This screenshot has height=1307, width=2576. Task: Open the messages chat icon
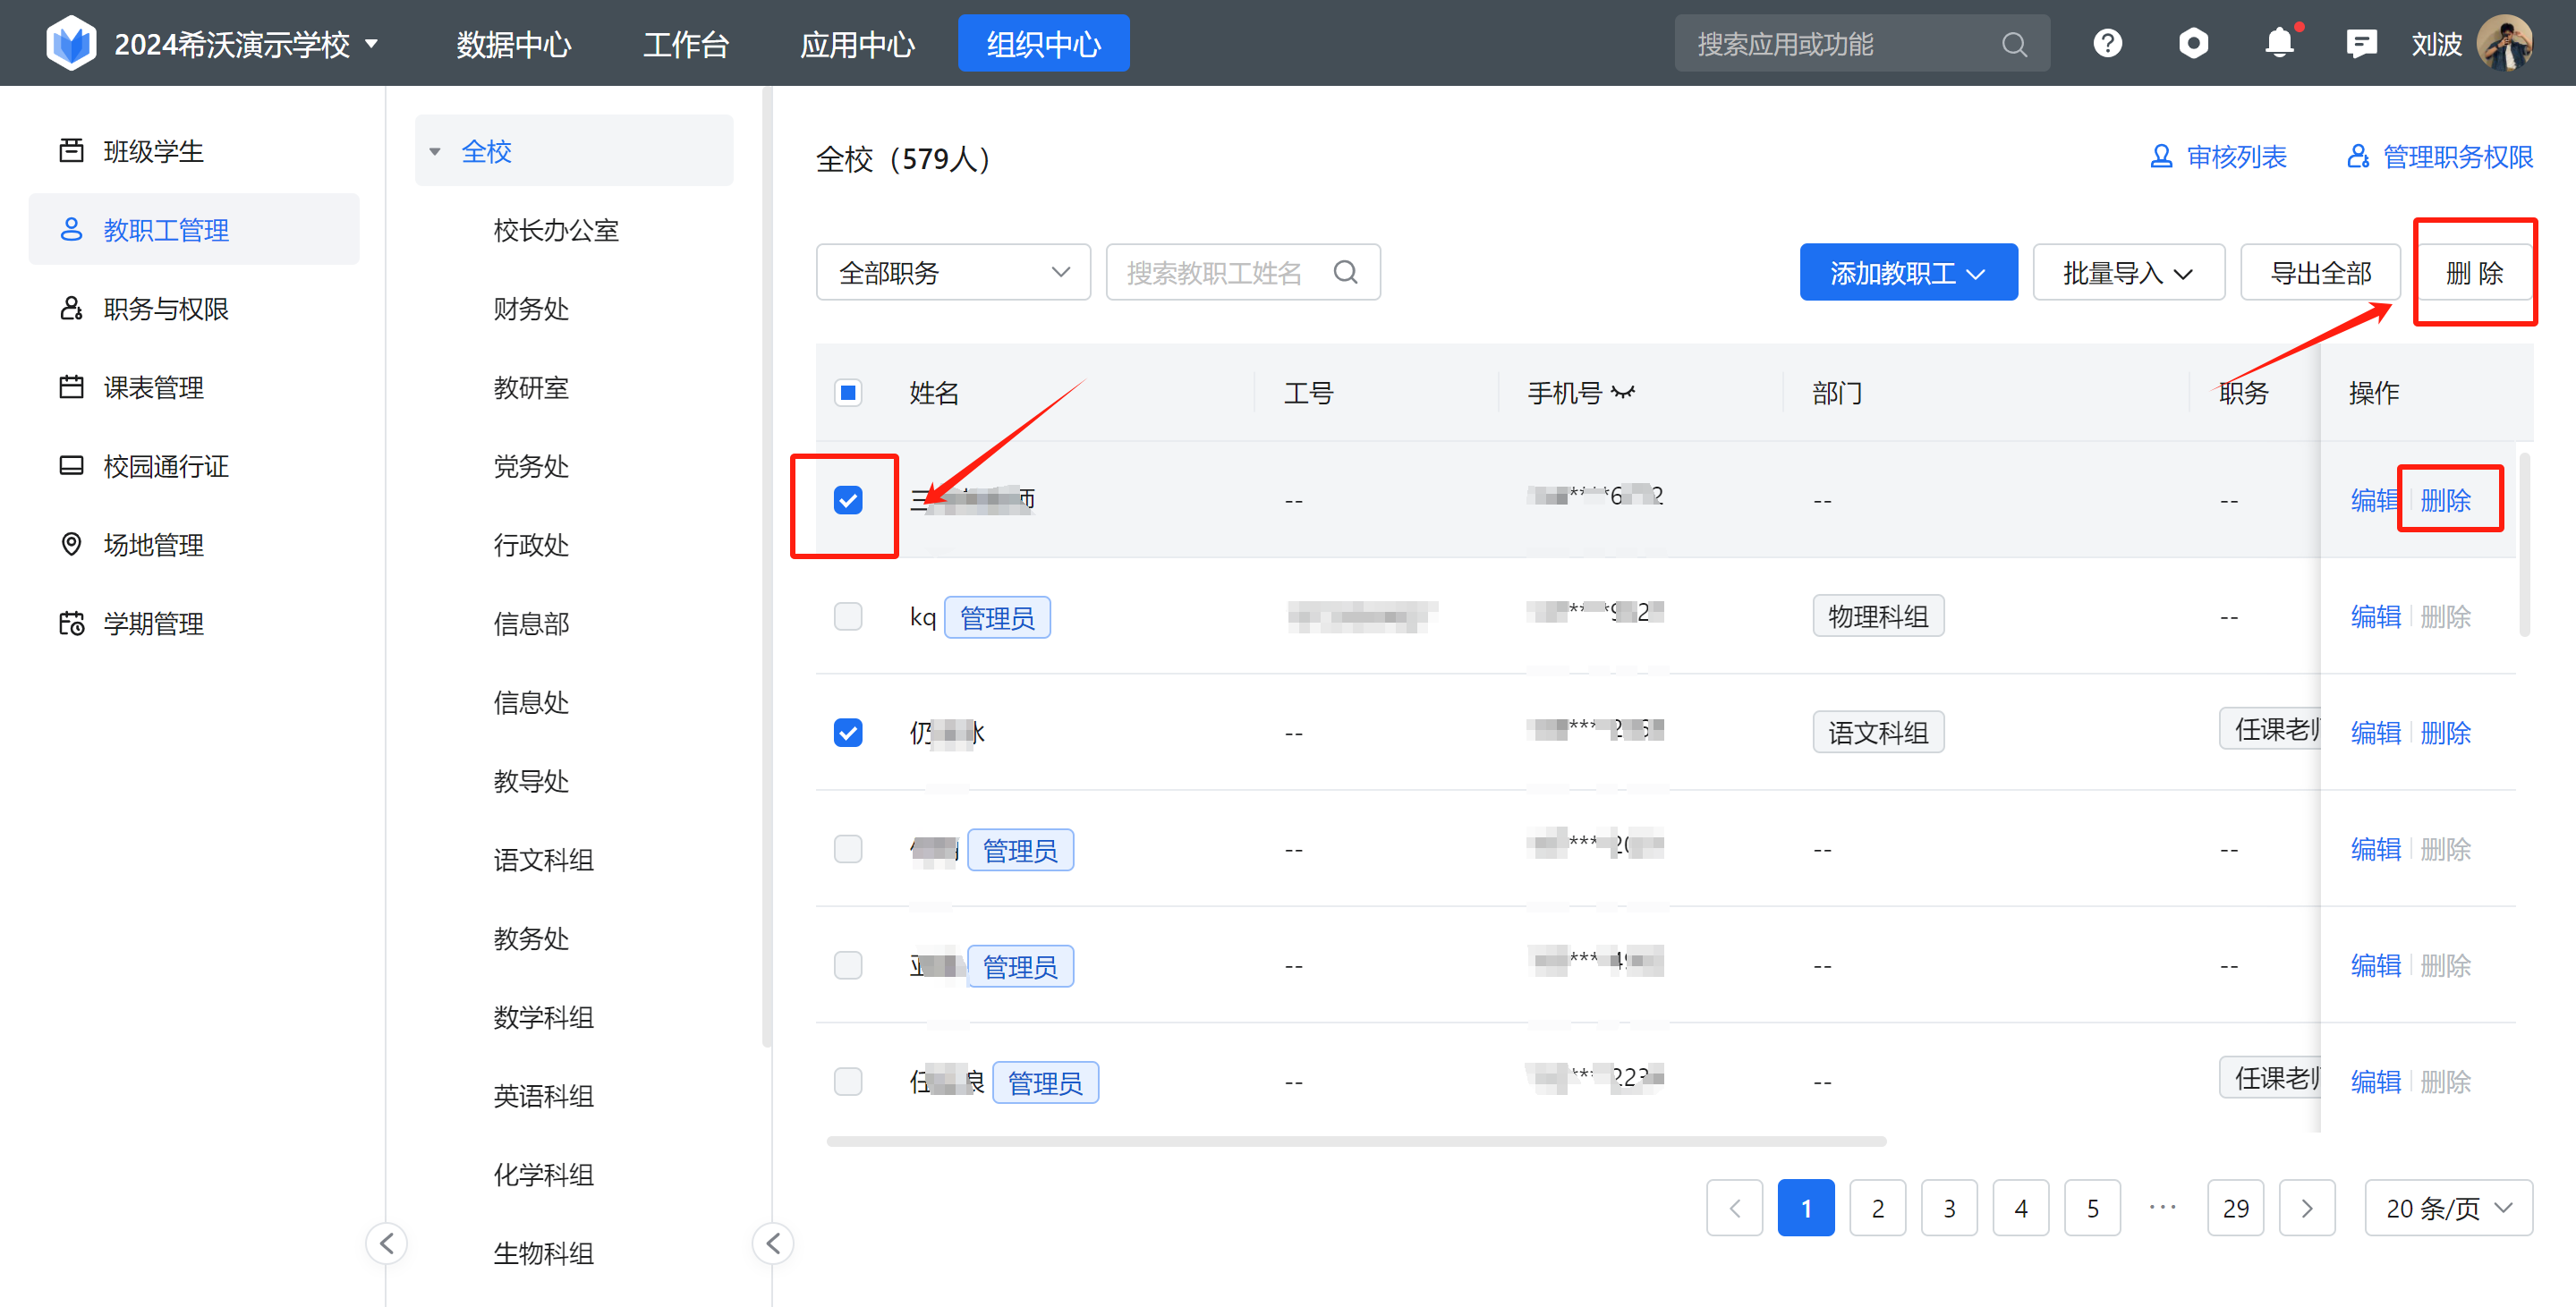click(x=2361, y=44)
